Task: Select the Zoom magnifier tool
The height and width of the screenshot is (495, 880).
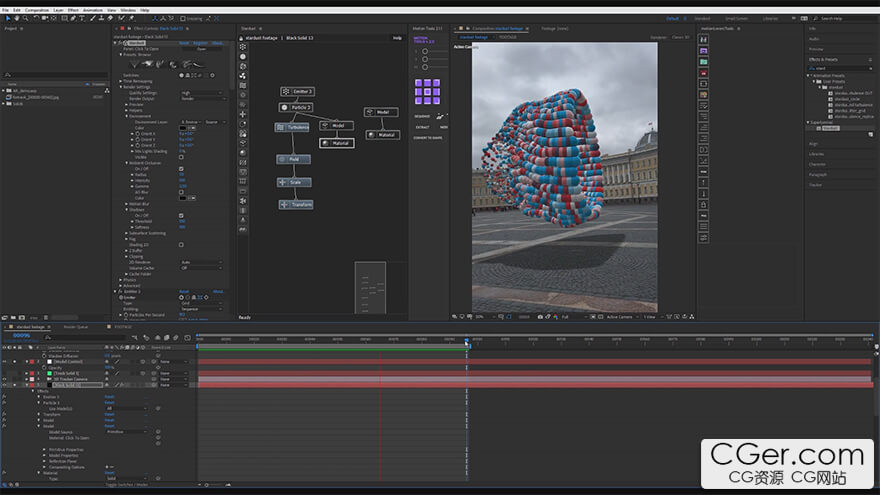Action: point(25,19)
